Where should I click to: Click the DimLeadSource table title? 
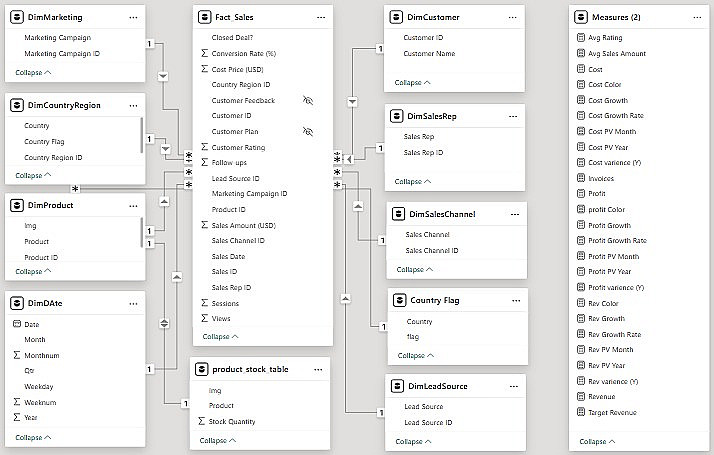click(440, 385)
